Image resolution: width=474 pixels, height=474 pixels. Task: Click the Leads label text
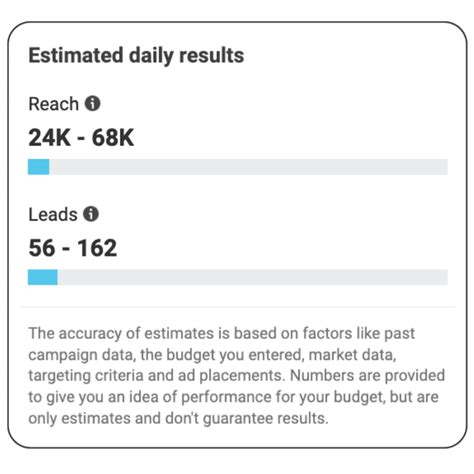53,214
